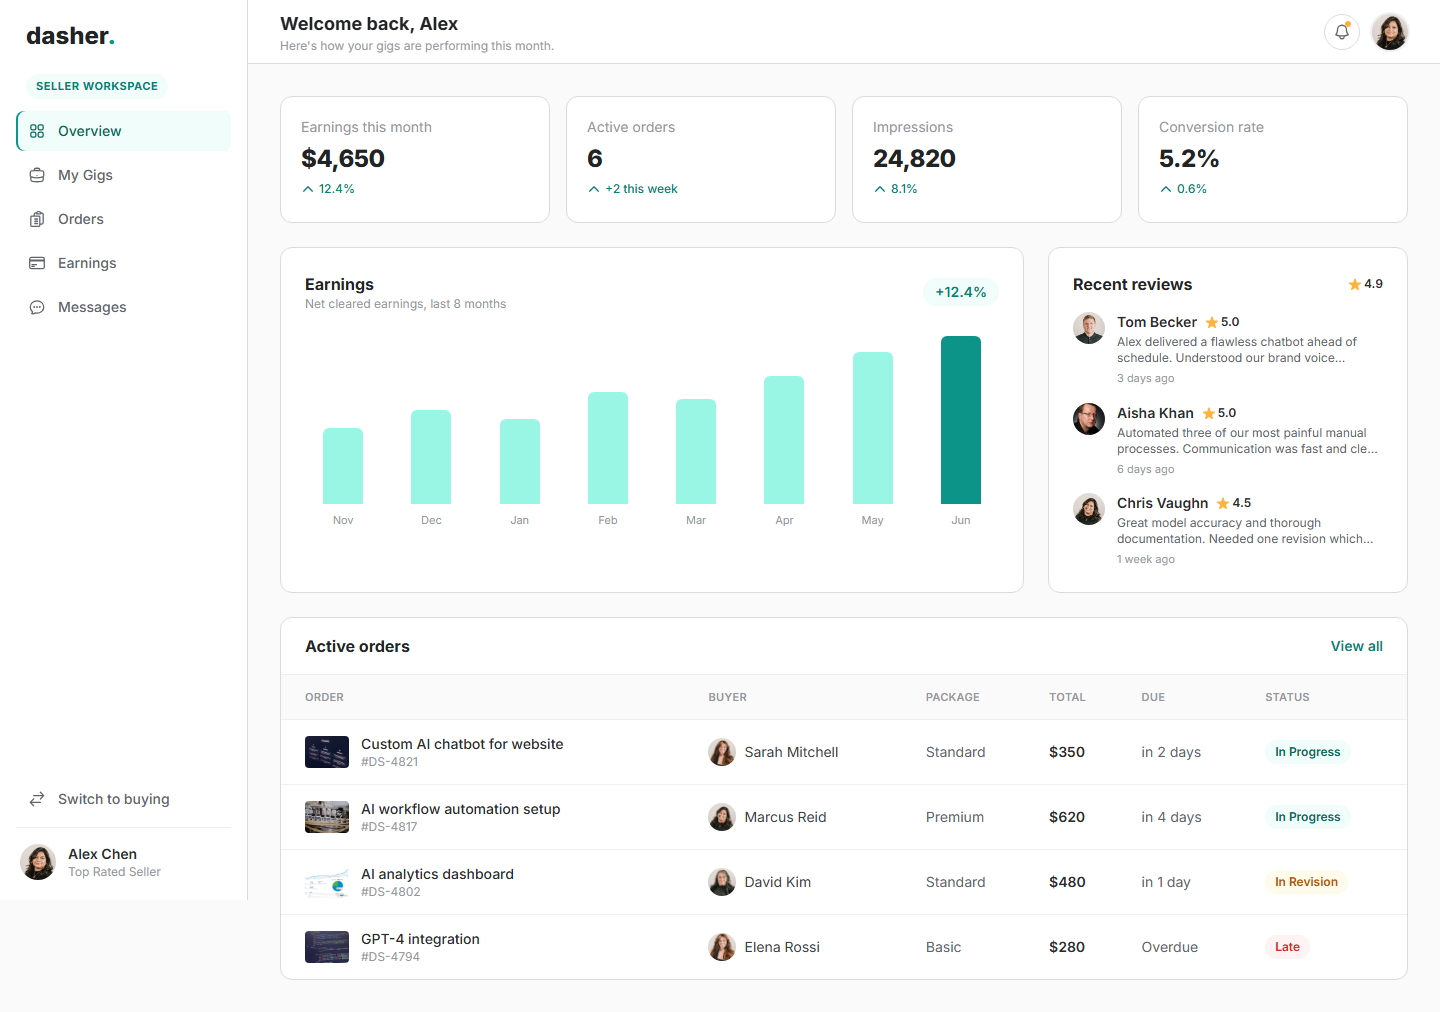Open the Orders page from sidebar
Viewport: 1440px width, 1012px height.
[x=124, y=219]
